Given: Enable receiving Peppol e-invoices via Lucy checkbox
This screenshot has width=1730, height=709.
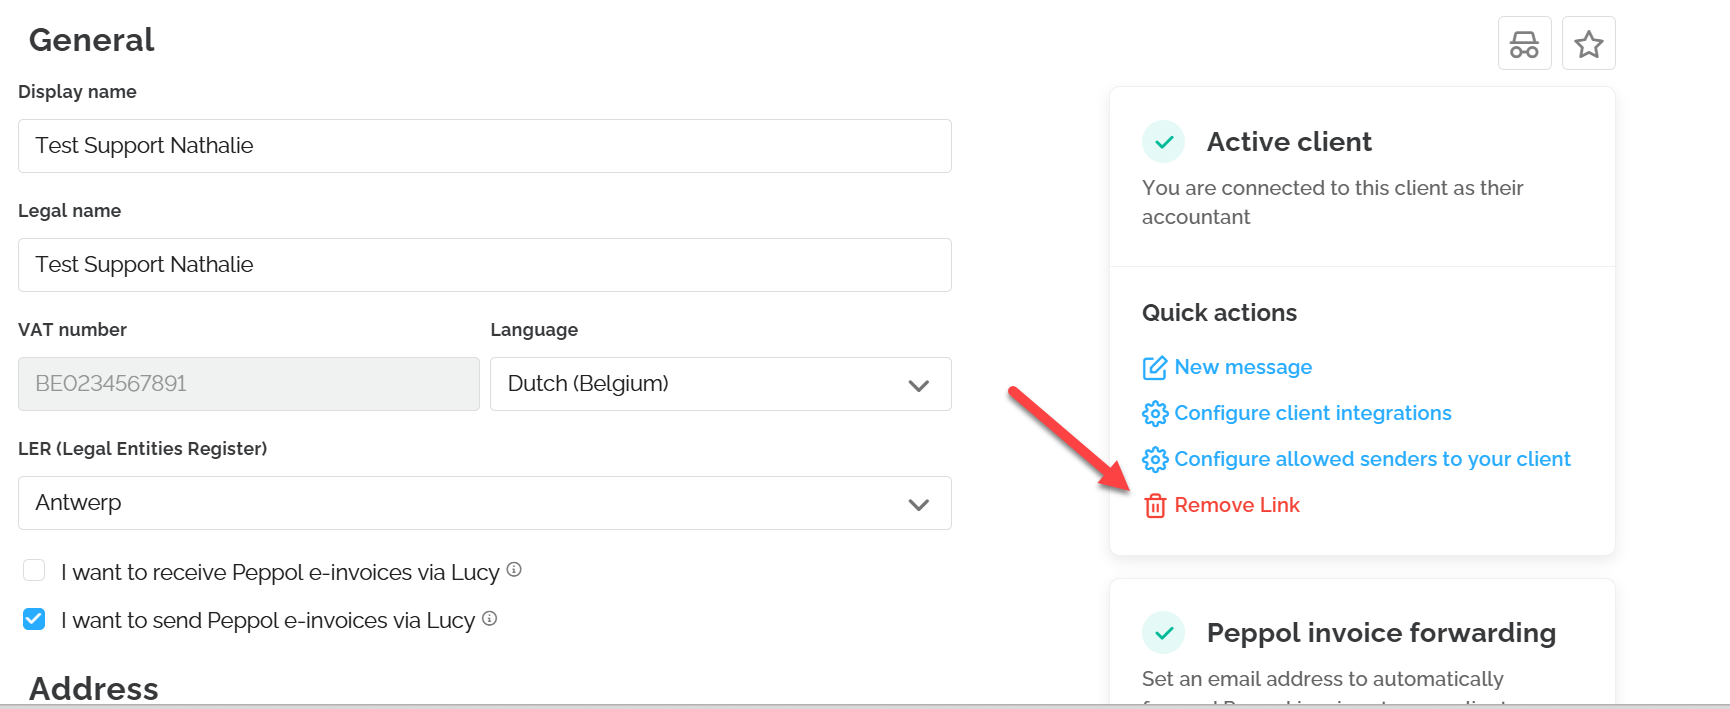Looking at the screenshot, I should (x=34, y=571).
